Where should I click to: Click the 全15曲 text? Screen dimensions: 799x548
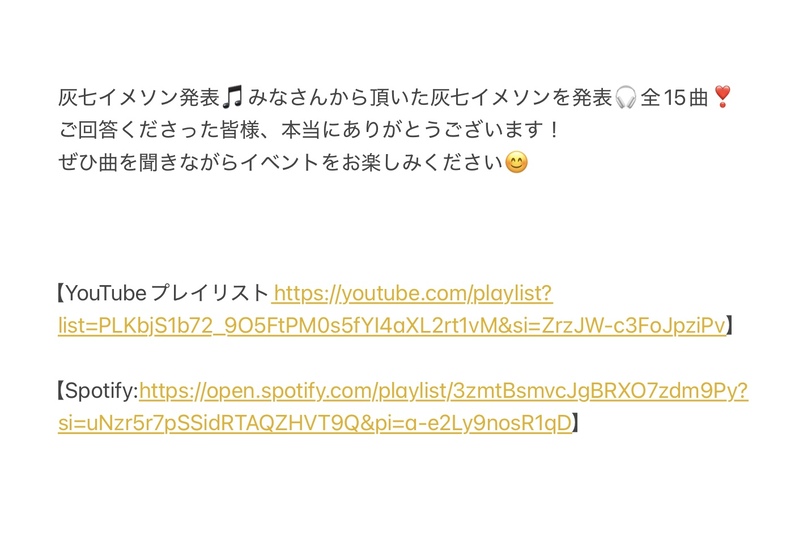click(675, 97)
